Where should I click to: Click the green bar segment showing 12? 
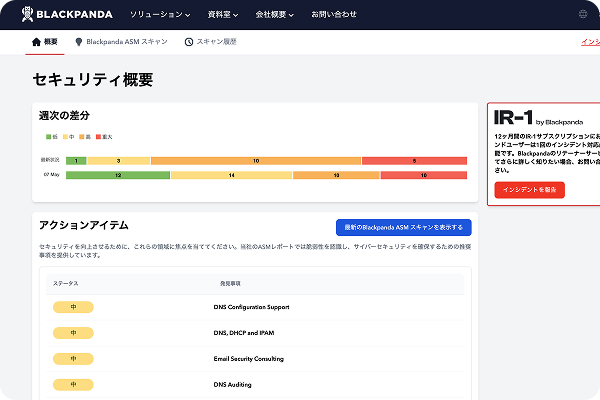click(x=118, y=175)
